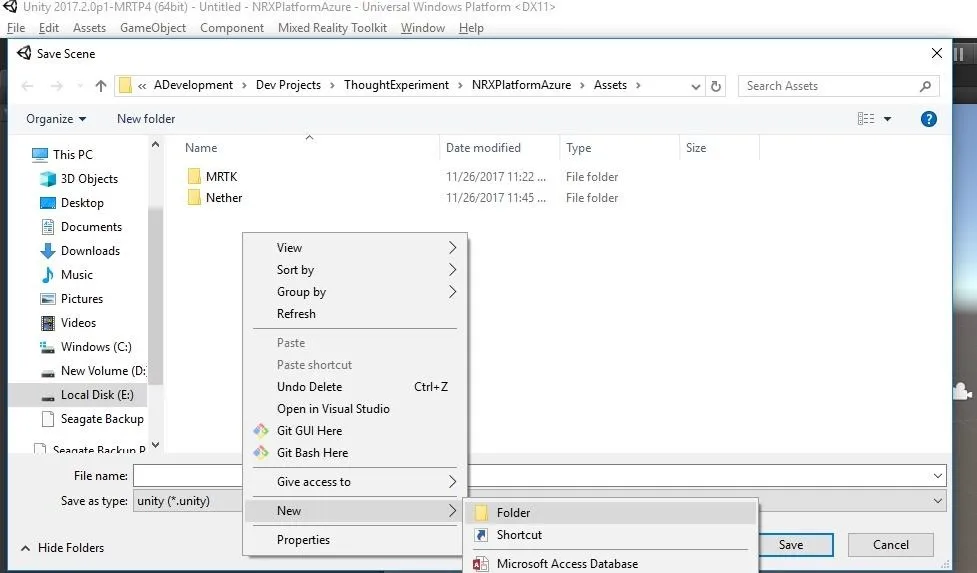Open Unity's GameObject menu

click(153, 28)
